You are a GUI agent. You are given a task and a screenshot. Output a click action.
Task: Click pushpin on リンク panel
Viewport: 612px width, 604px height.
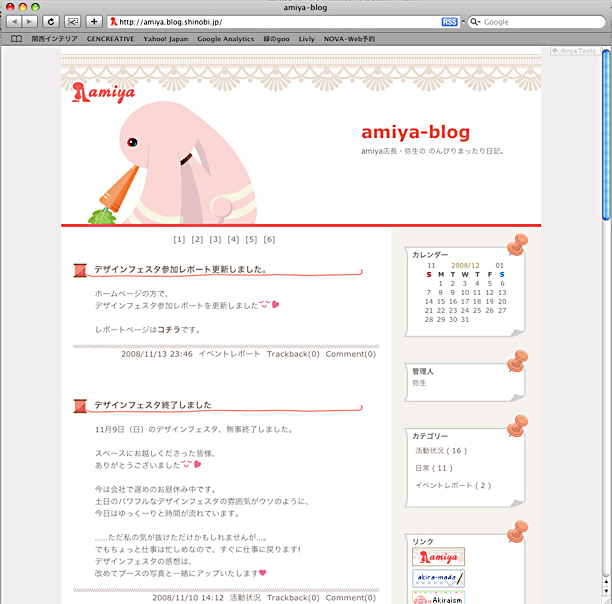coord(518,532)
